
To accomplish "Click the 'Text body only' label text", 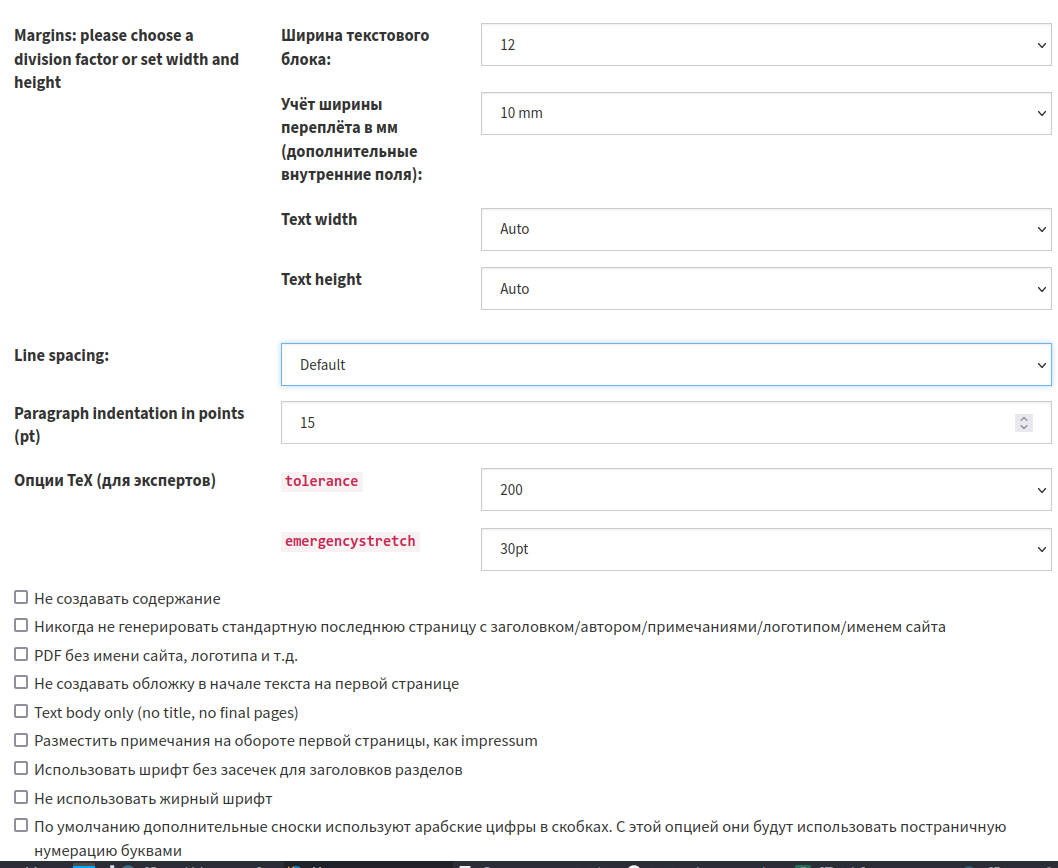I will [166, 713].
